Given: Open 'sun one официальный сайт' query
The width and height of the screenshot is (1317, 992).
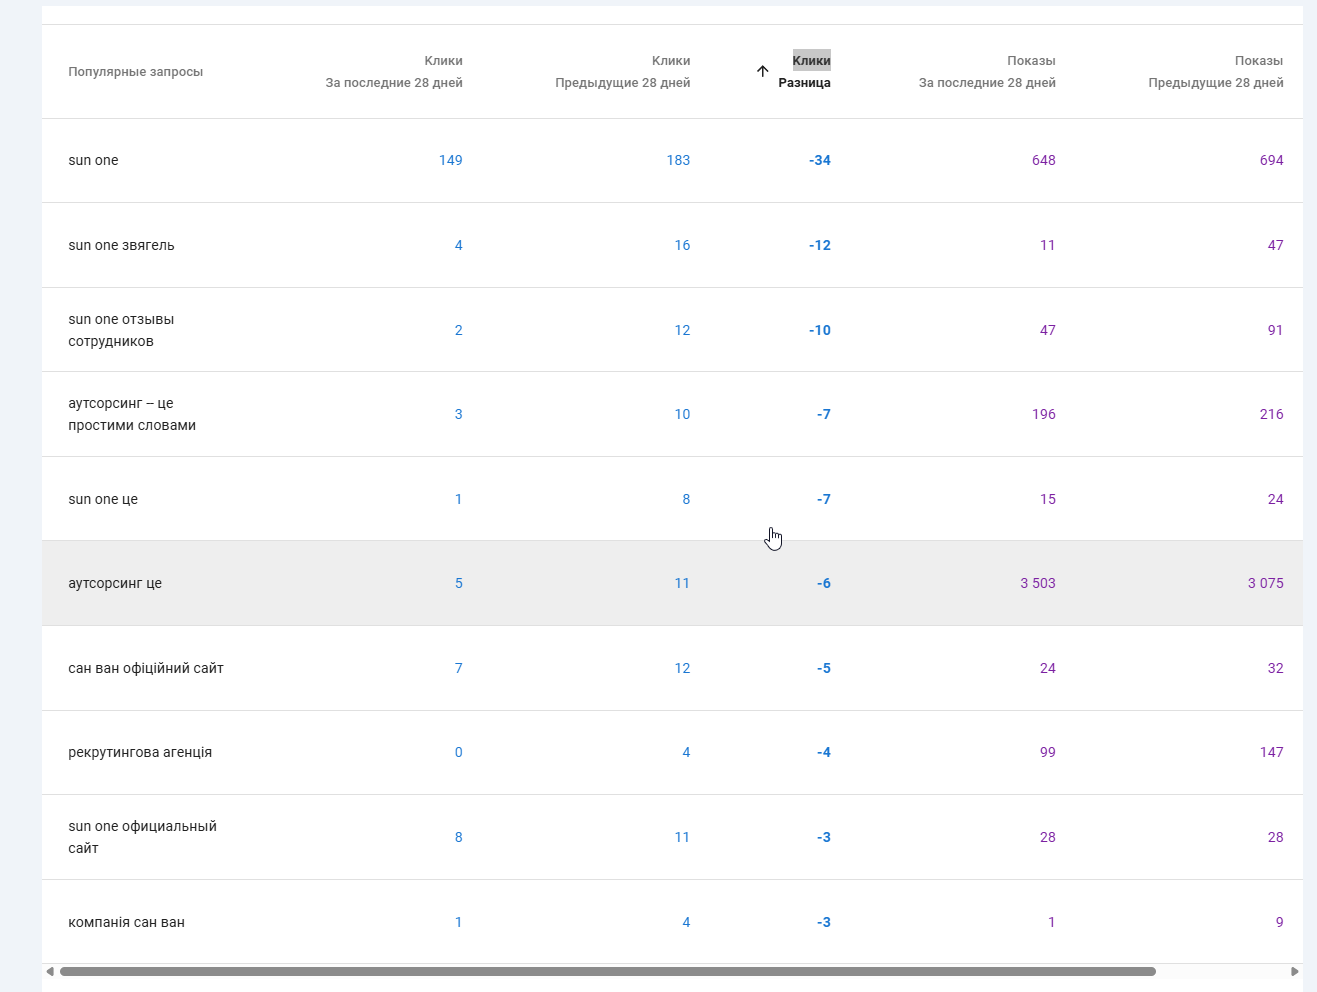Looking at the screenshot, I should [x=142, y=837].
